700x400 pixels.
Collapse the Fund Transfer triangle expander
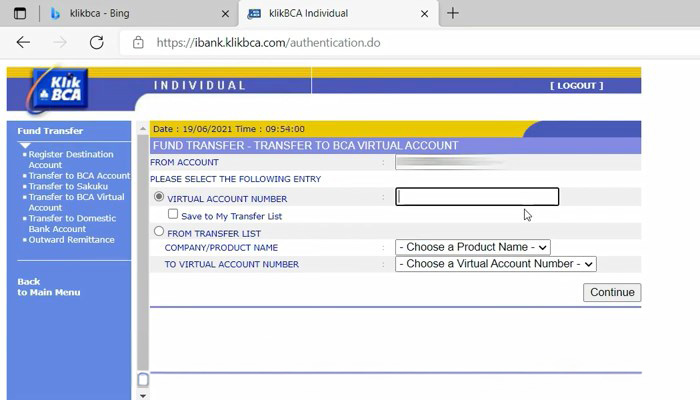pyautogui.click(x=25, y=145)
